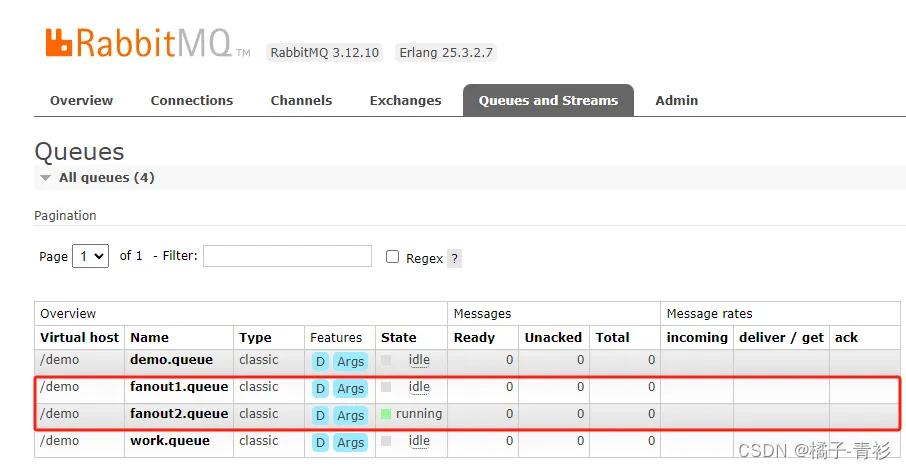Click the grey state indicator for work.queue
This screenshot has height=469, width=906.
pos(386,441)
